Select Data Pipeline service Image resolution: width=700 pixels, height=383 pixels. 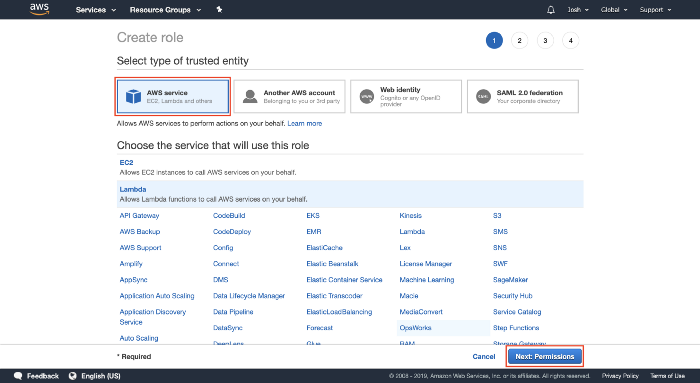pyautogui.click(x=233, y=312)
